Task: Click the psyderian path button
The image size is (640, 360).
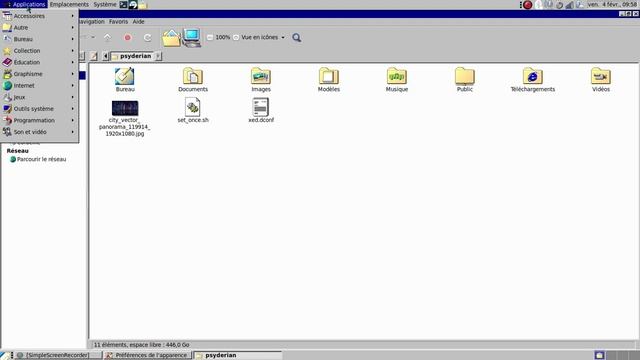Action: point(132,56)
